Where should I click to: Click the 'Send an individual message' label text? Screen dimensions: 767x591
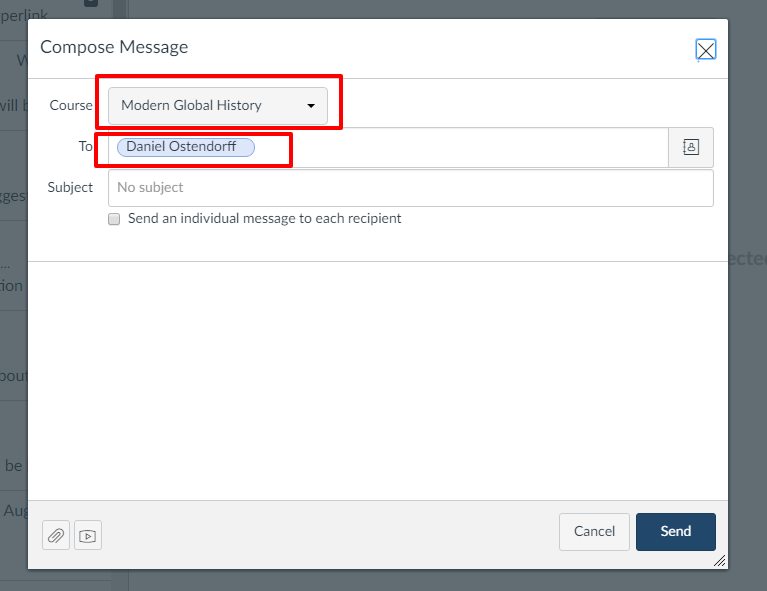tap(264, 218)
